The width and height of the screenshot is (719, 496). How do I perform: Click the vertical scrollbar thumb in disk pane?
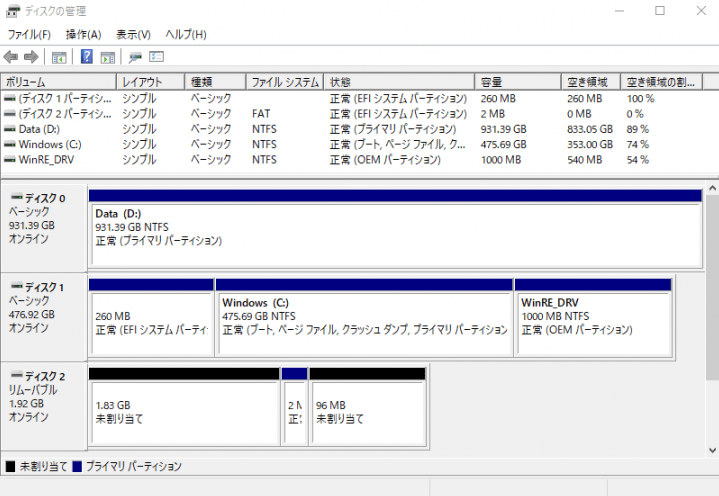click(x=712, y=287)
